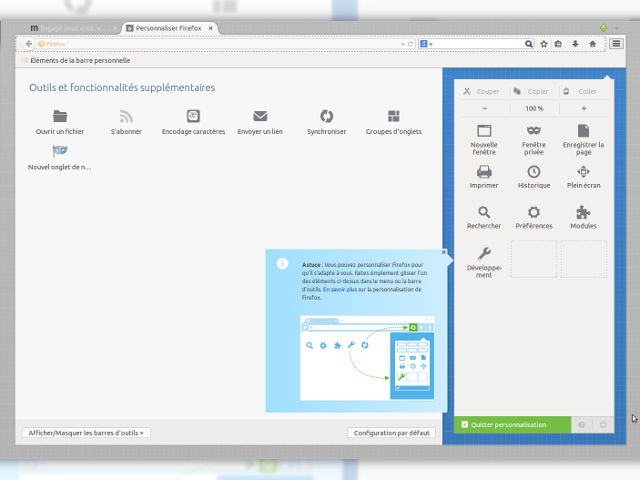Switch to the first tab with the m icon
The width and height of the screenshot is (640, 480).
73,28
